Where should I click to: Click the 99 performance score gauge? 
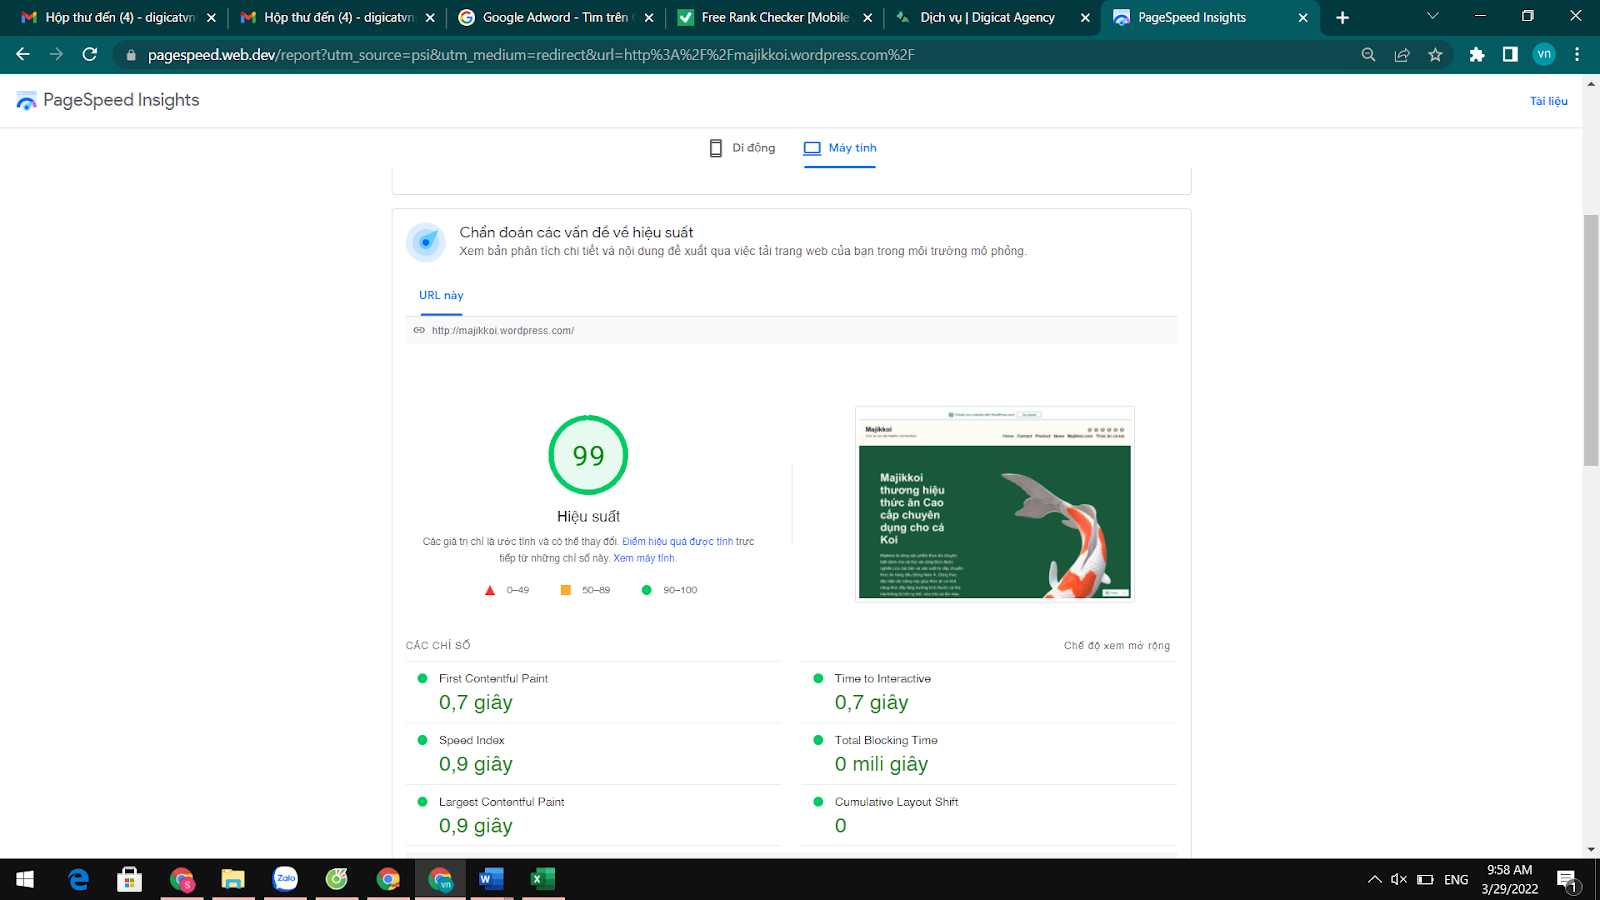coord(588,455)
